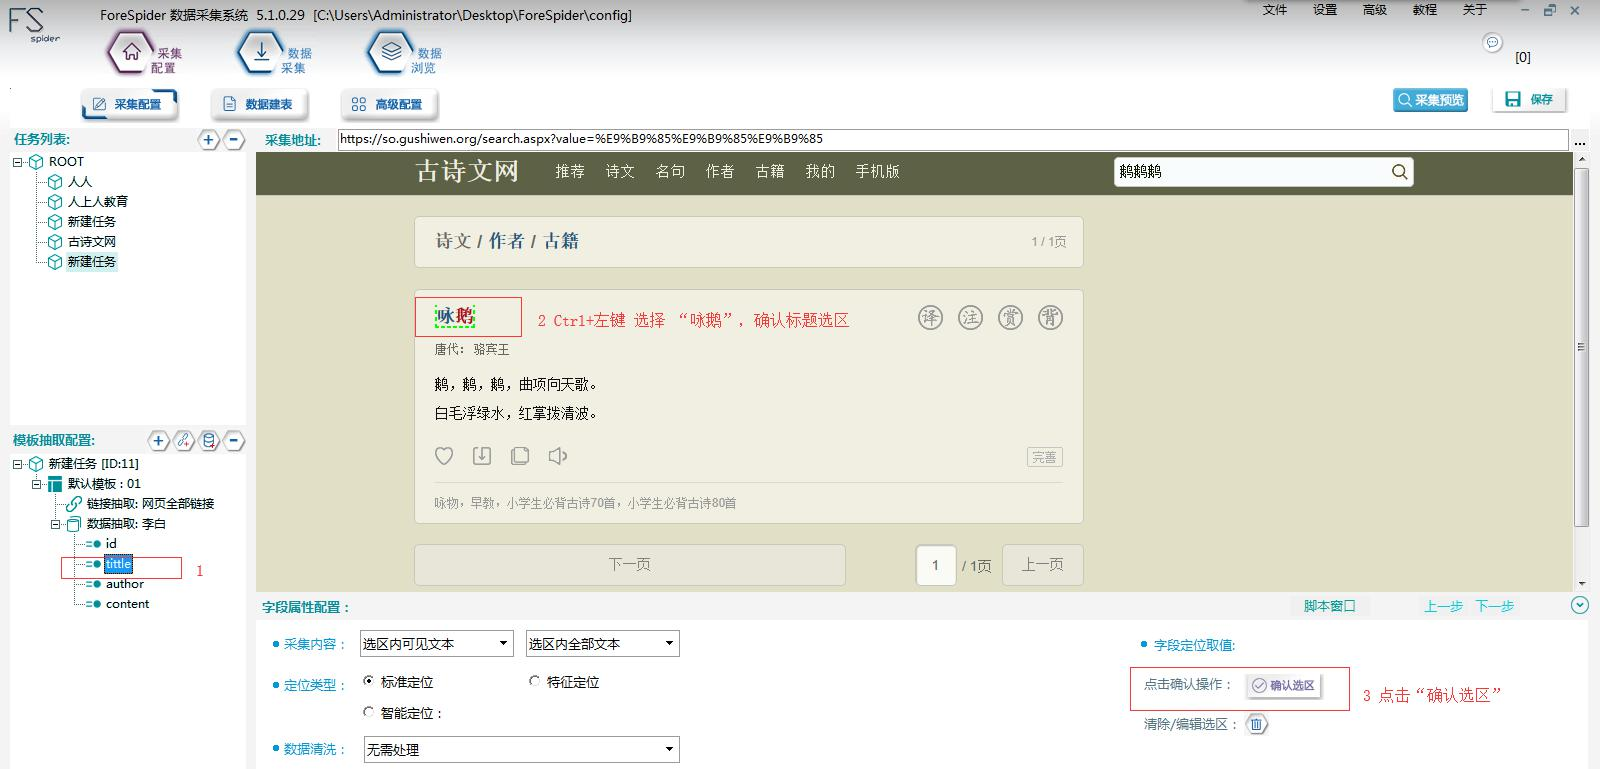1600x769 pixels.
Task: Click the author link 骆宾王
Action: 491,349
